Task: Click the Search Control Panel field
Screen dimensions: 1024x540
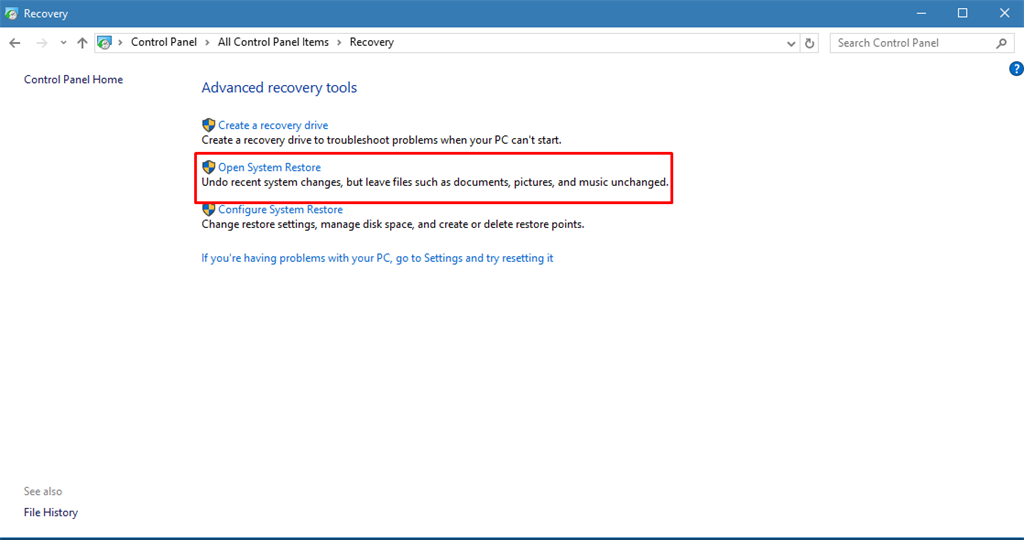Action: 912,43
